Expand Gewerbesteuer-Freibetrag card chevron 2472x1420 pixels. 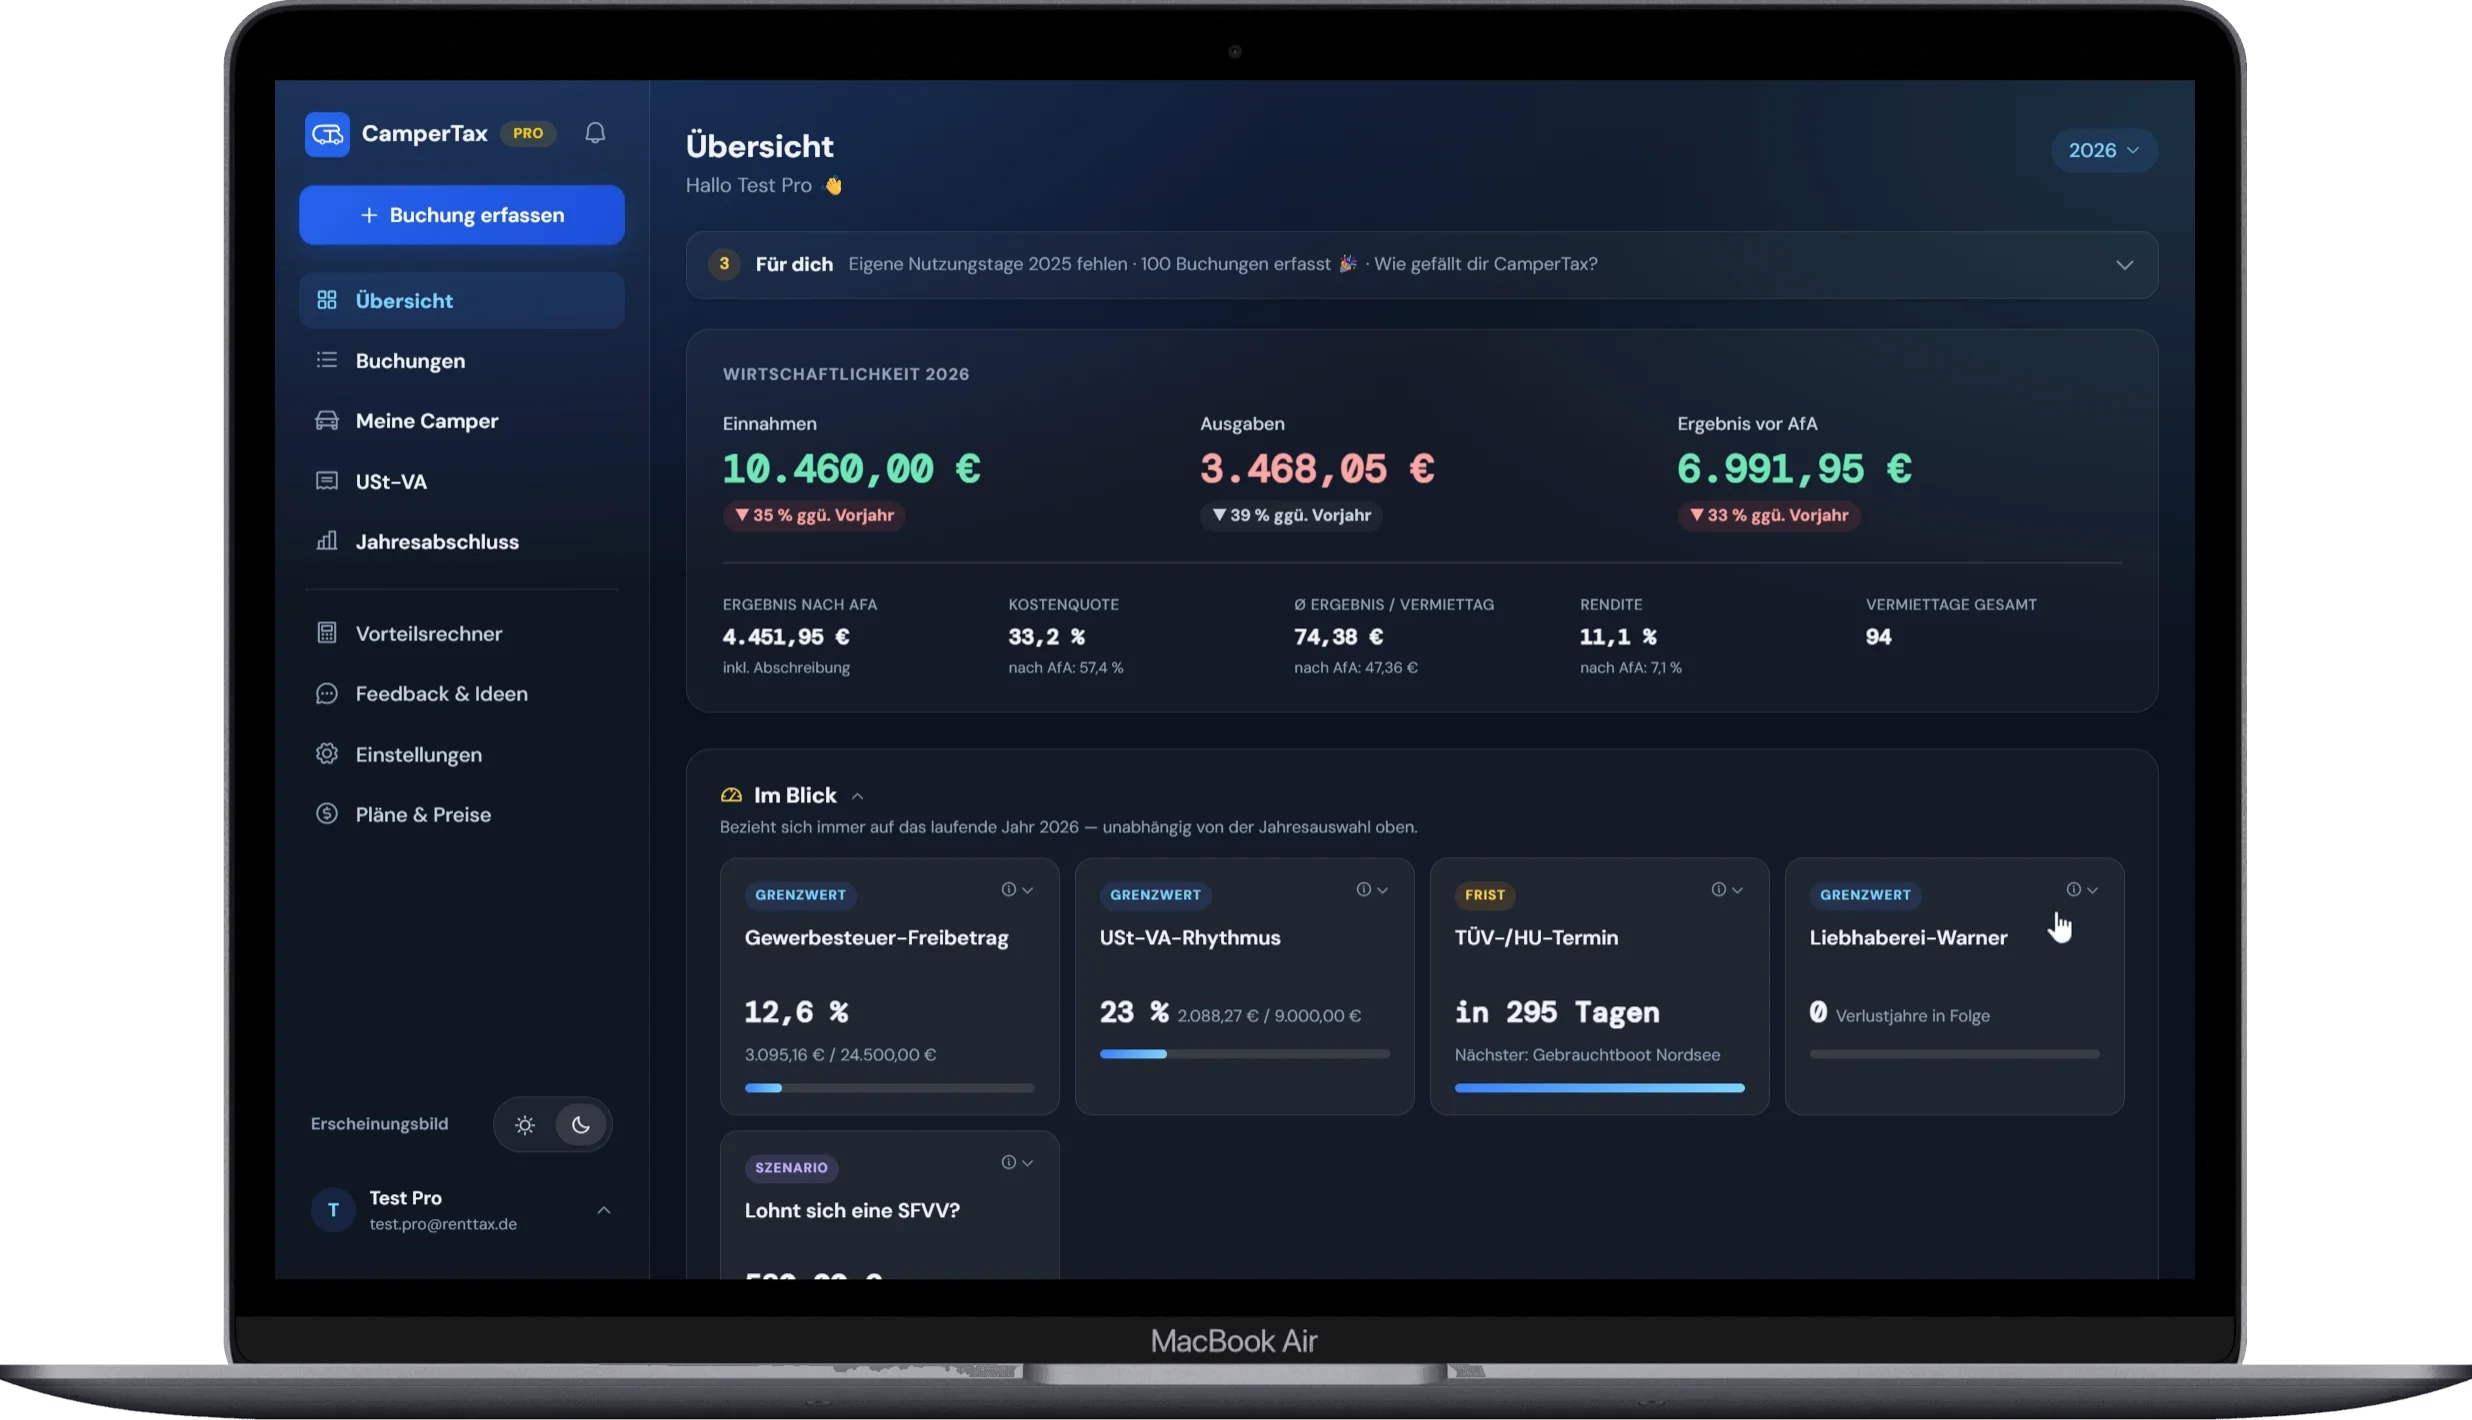point(1027,889)
